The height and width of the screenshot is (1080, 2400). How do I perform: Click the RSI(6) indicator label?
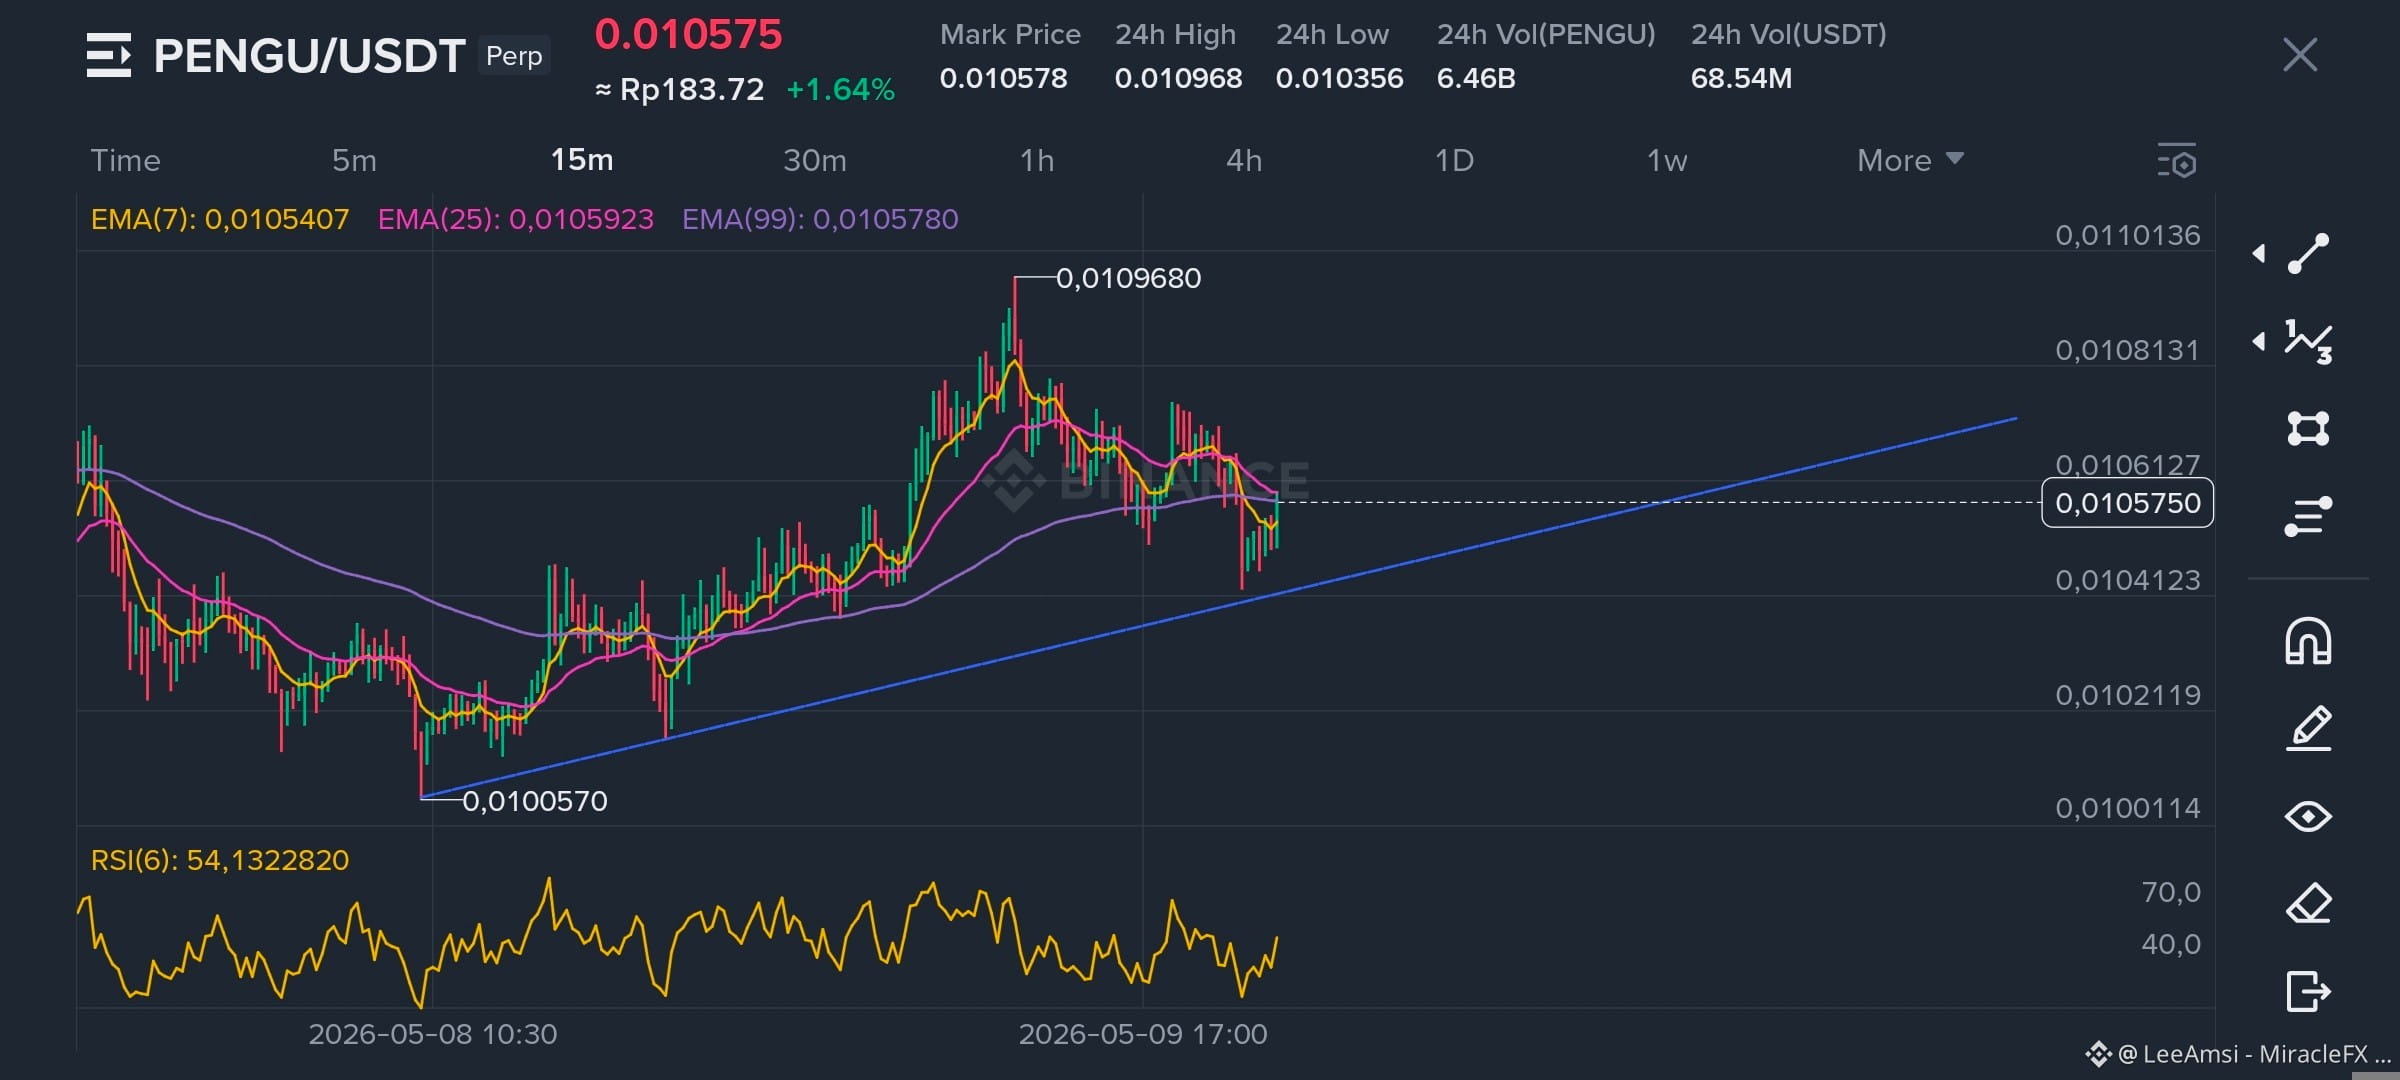point(220,860)
